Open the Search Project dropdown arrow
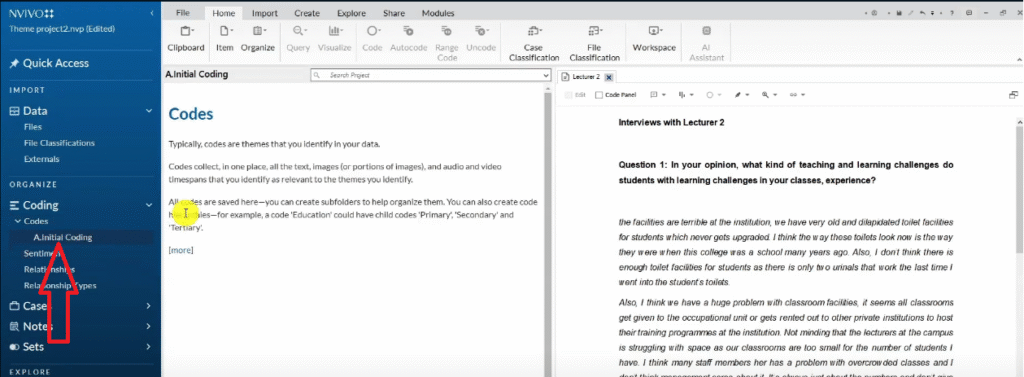 coord(546,76)
